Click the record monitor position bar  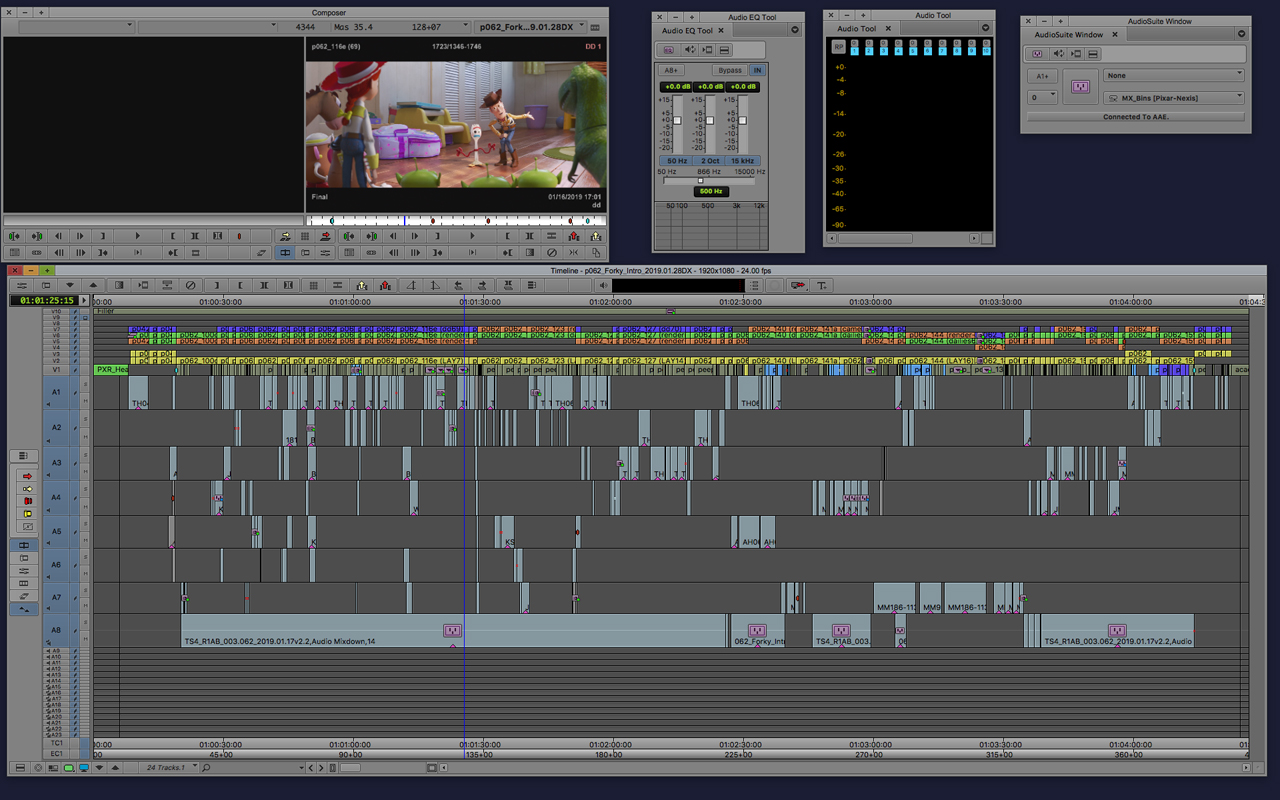[x=456, y=220]
